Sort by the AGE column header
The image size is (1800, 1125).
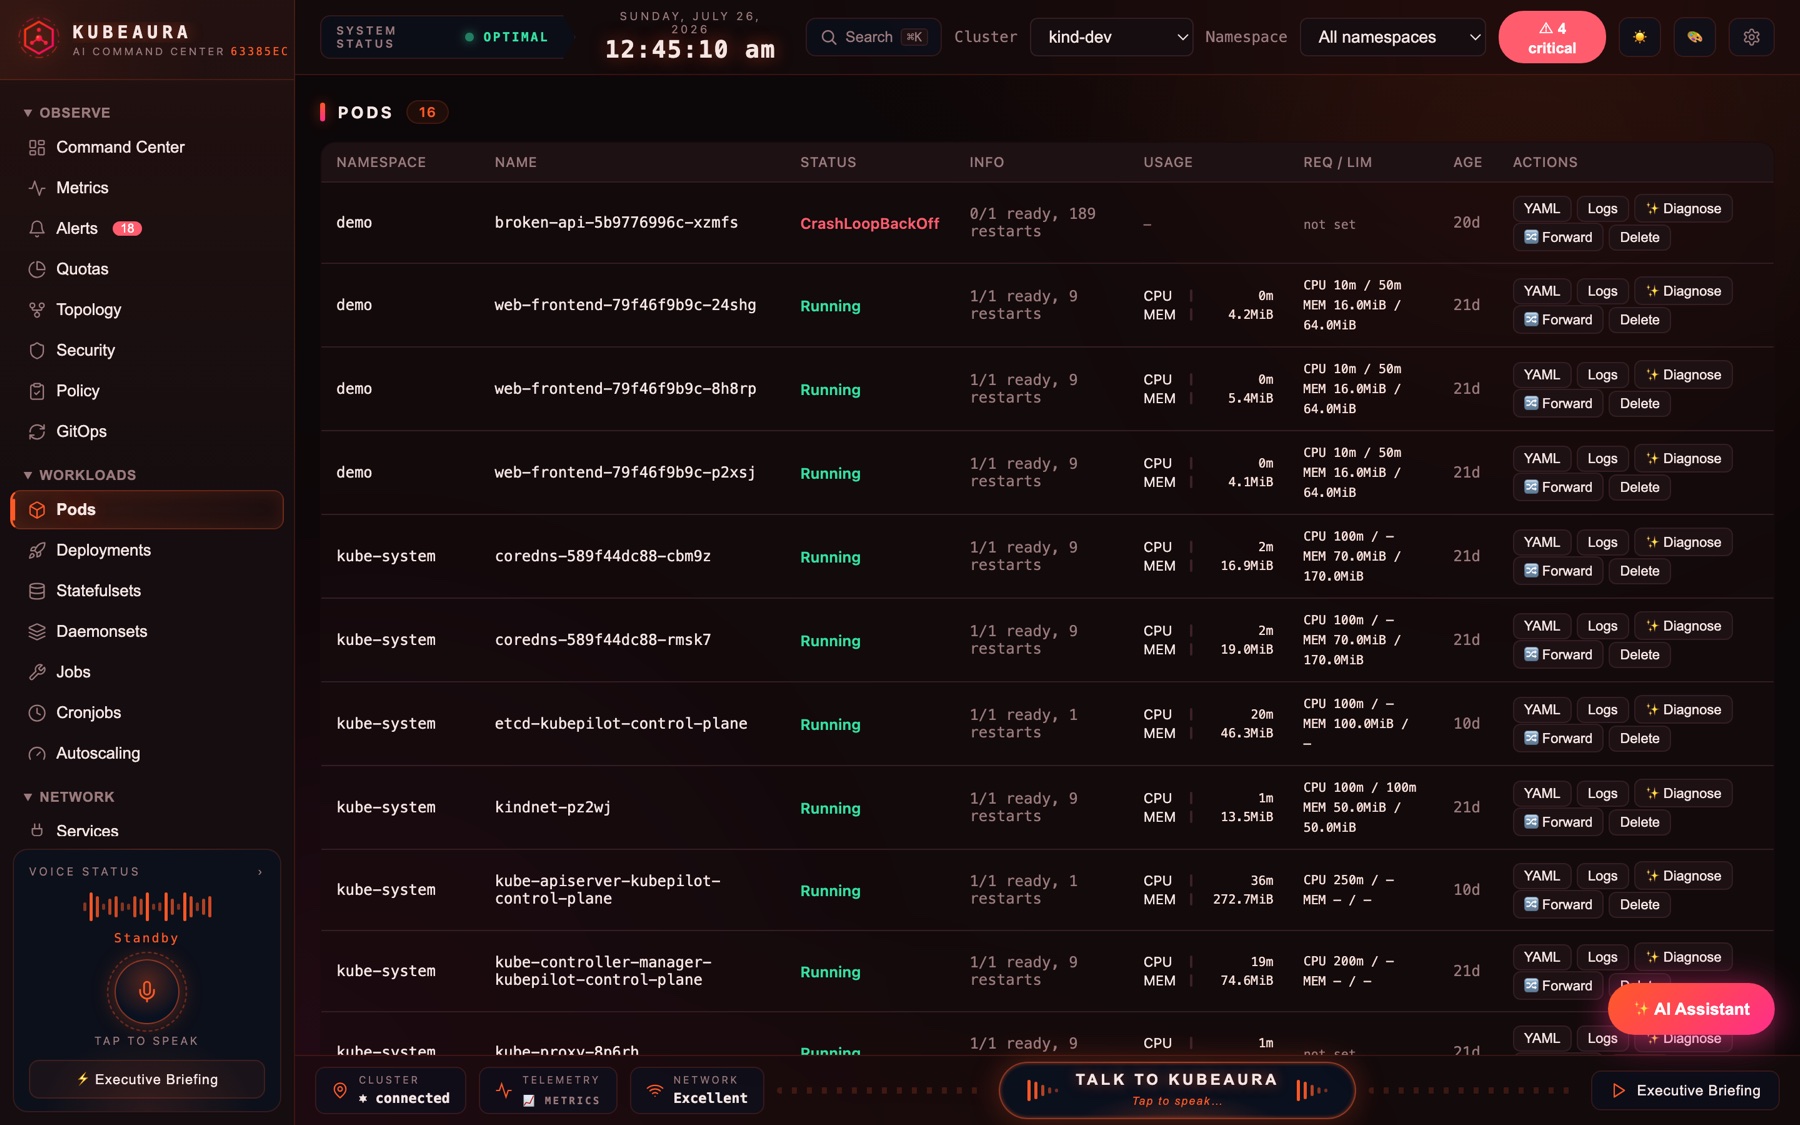1467,162
